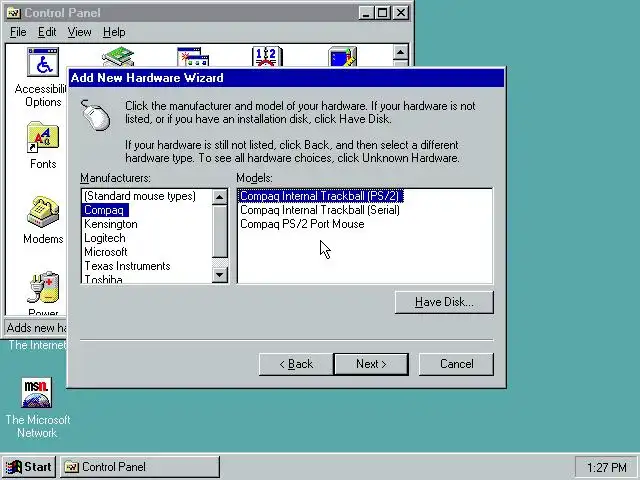Open Accessibility Options icon in Control Panel
Viewport: 640px width, 480px height.
pos(43,62)
